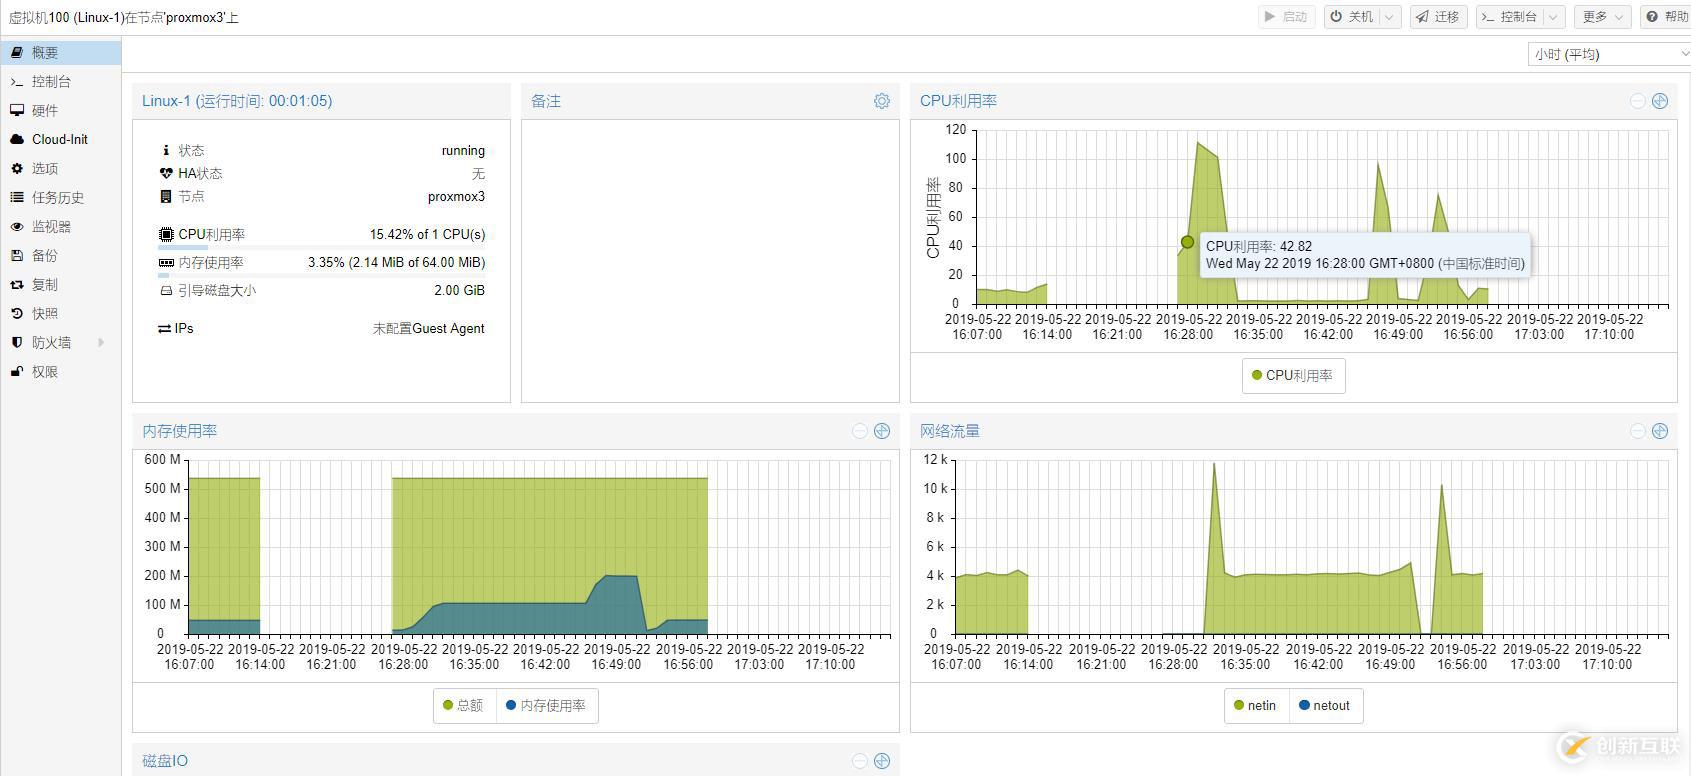Click the 内存使用率 progress bar in status

(x=321, y=275)
